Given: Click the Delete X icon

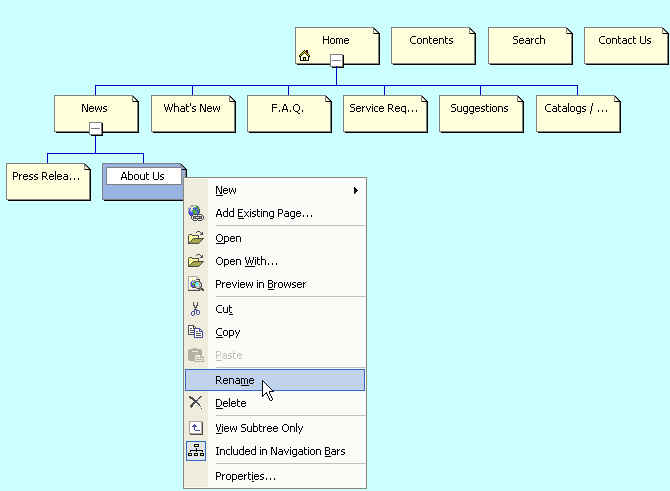Looking at the screenshot, I should click(x=195, y=403).
